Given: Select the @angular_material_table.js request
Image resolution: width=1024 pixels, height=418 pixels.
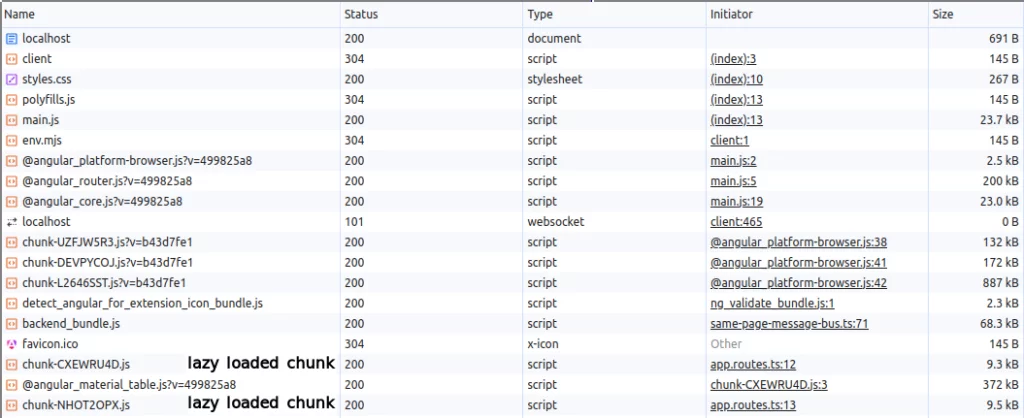Looking at the screenshot, I should pos(129,385).
